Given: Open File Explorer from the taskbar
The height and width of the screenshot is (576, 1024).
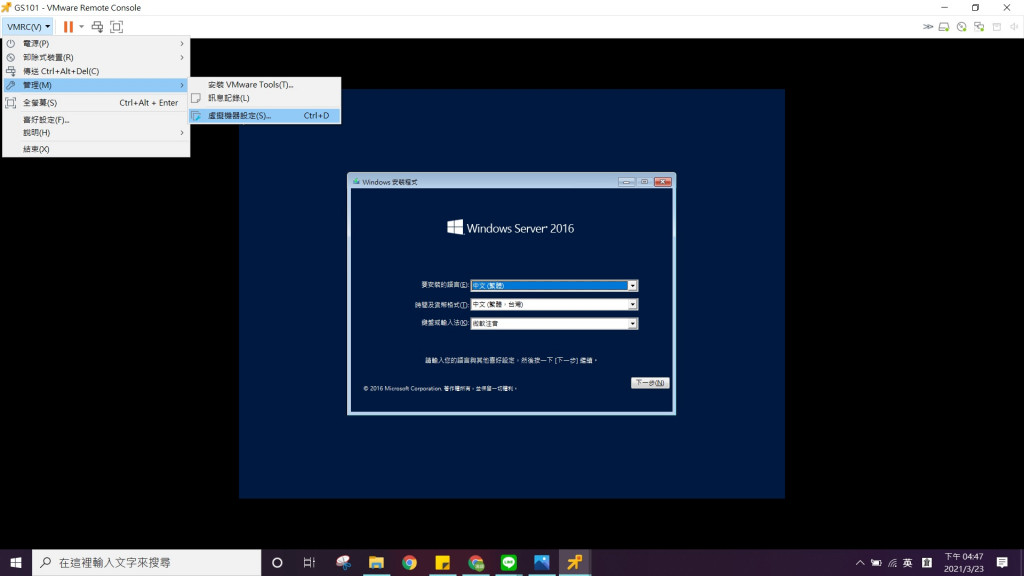Looking at the screenshot, I should [x=376, y=562].
